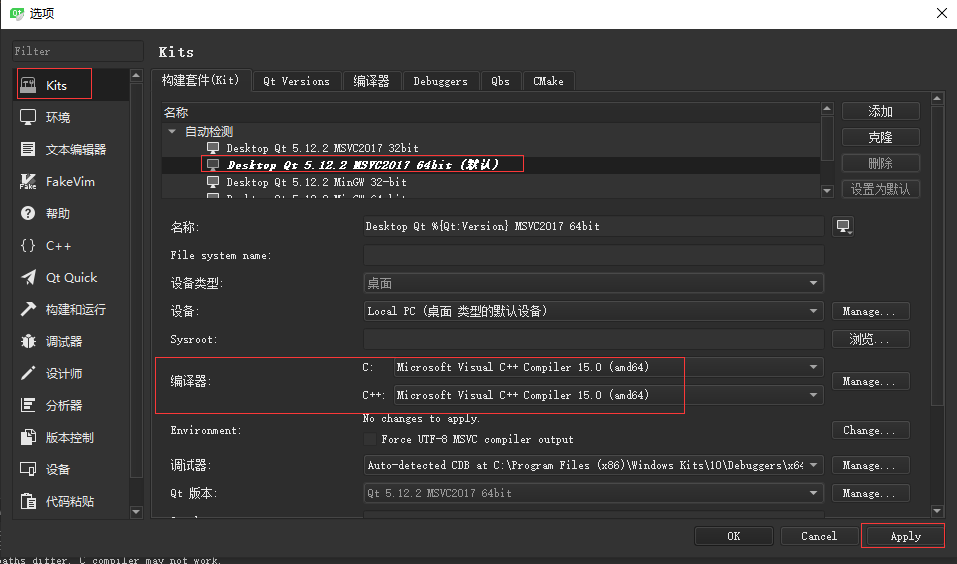Viewport: 957px width, 564px height.
Task: Click the File system name field
Action: pyautogui.click(x=593, y=255)
